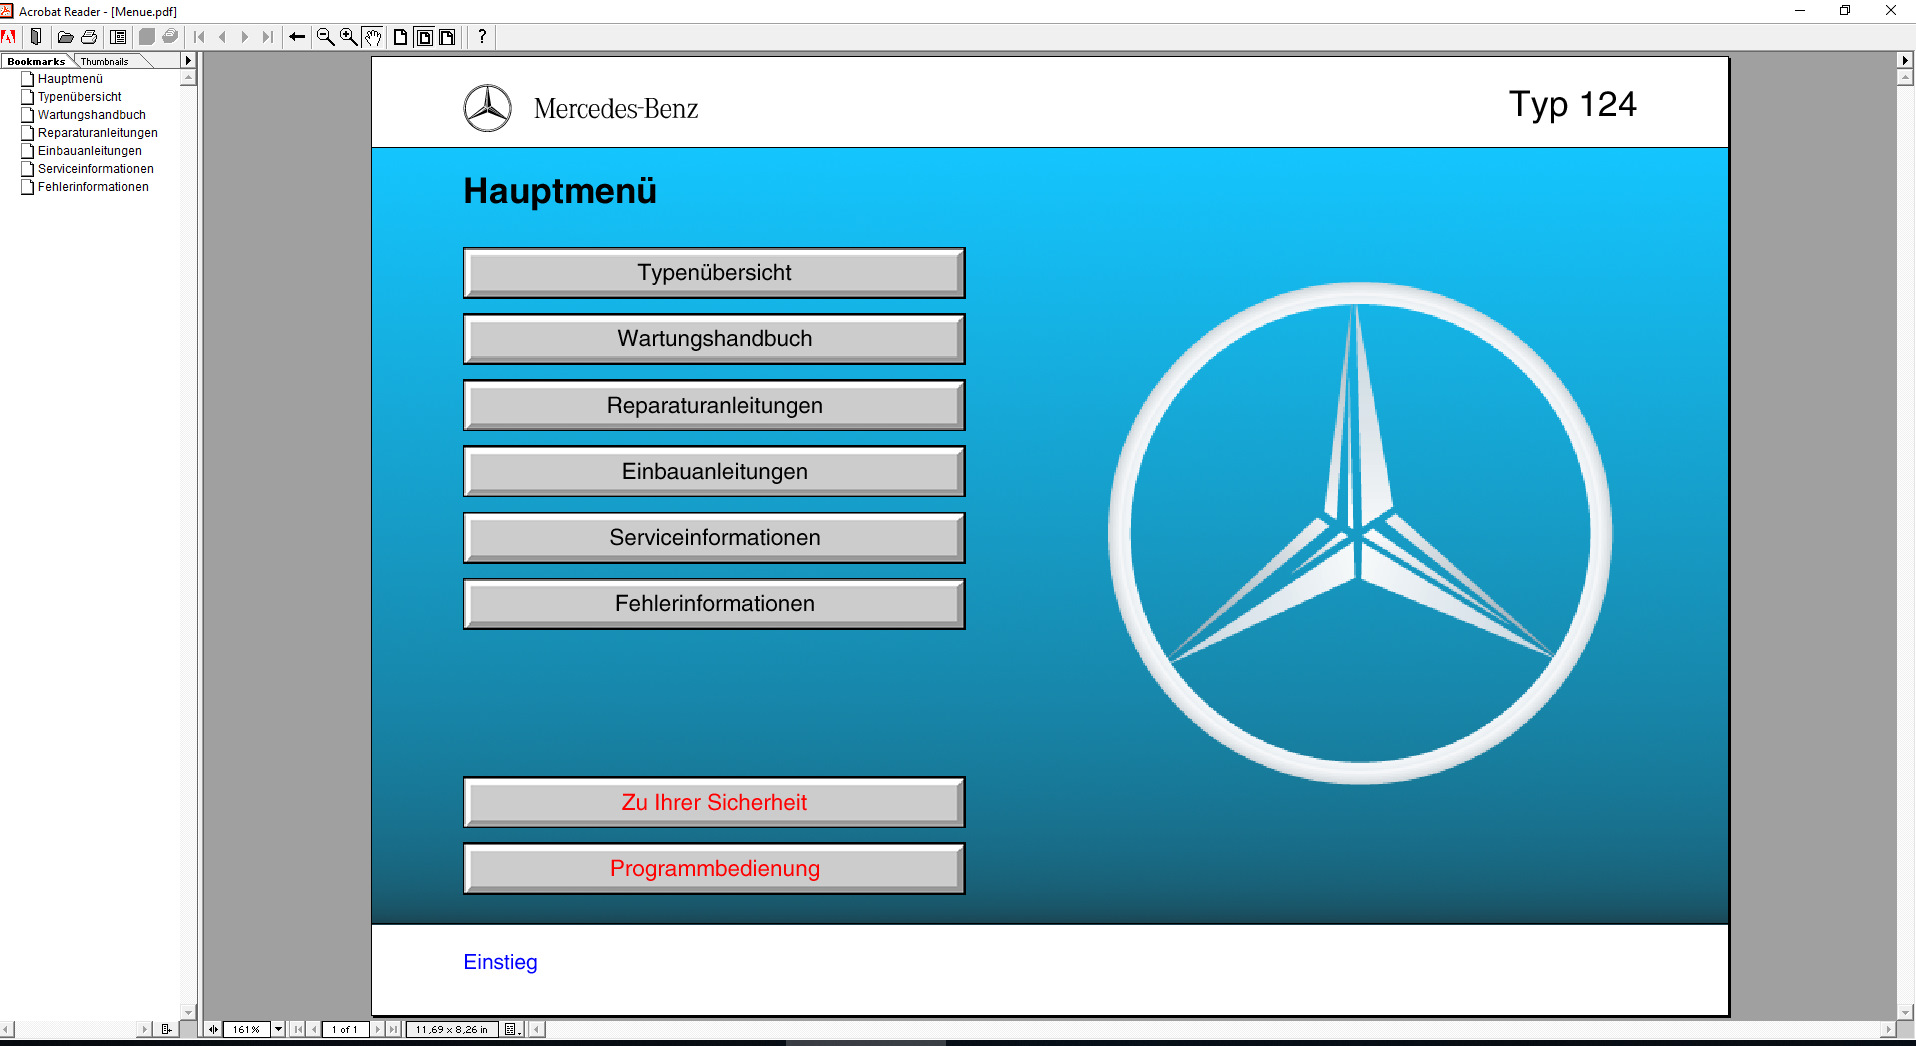Set fit in window page view icon

(x=424, y=37)
